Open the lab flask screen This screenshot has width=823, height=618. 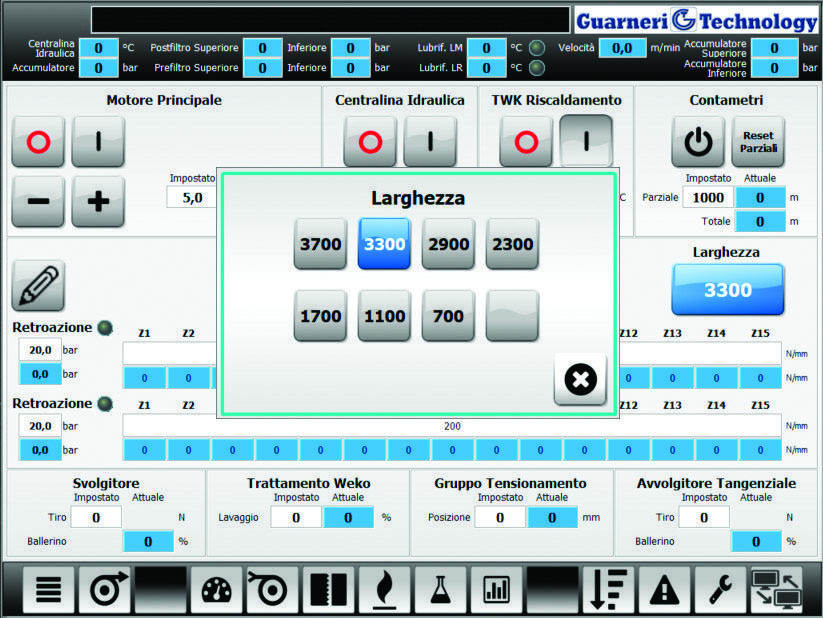coord(442,589)
